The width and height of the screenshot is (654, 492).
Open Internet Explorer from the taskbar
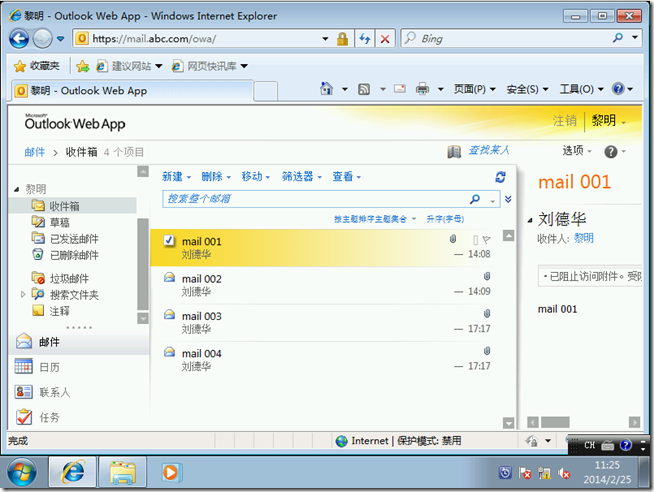tap(73, 472)
